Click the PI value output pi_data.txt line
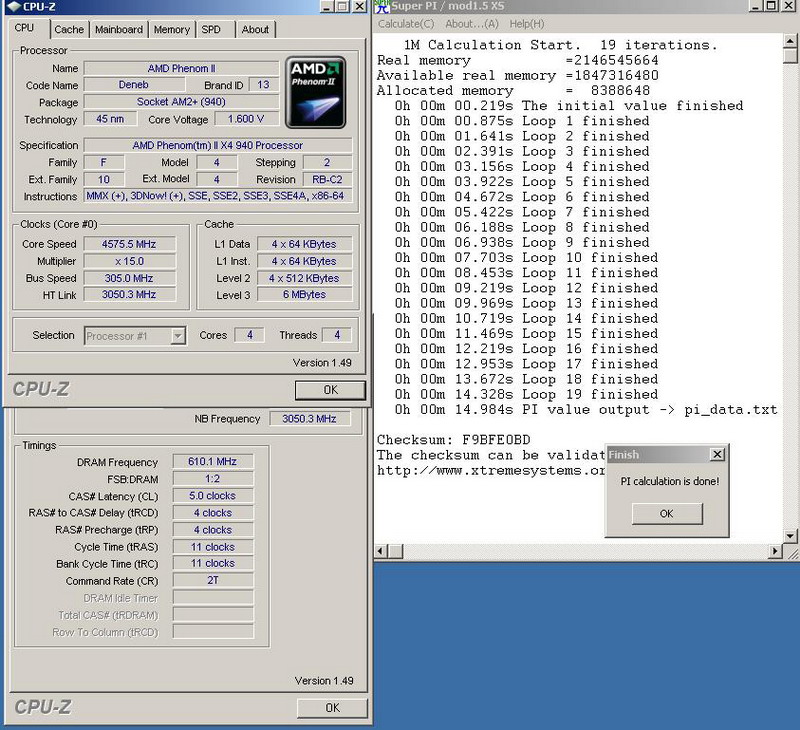The width and height of the screenshot is (800, 730). (x=586, y=410)
